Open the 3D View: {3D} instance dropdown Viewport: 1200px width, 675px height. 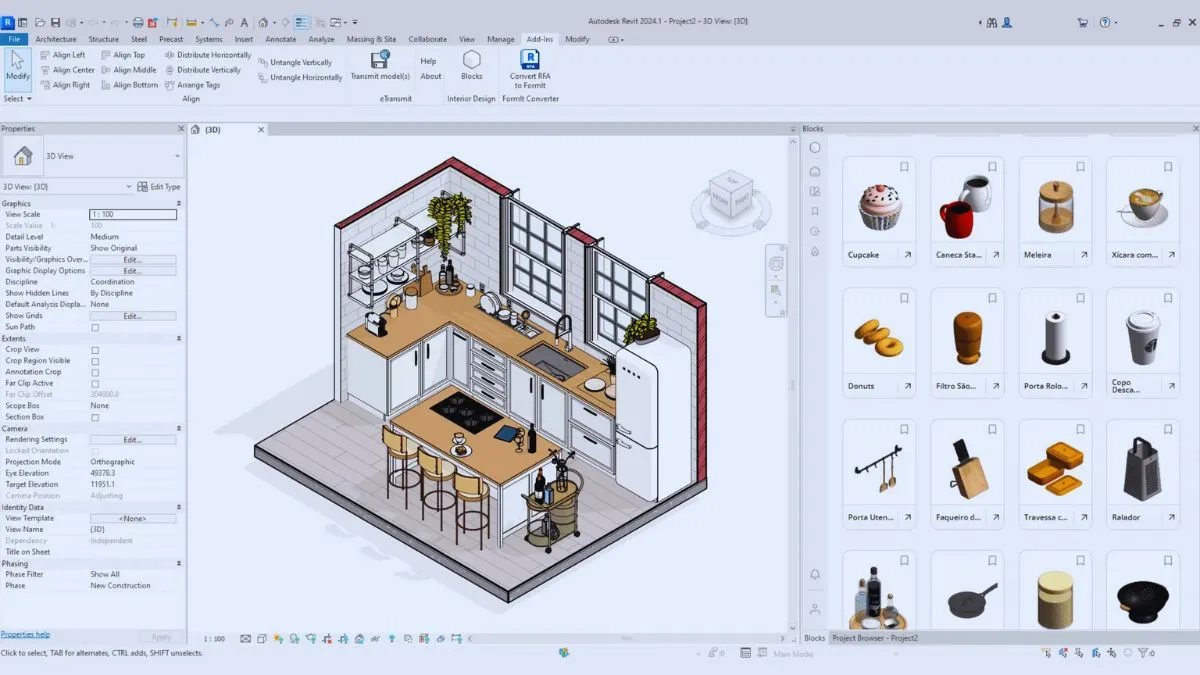pyautogui.click(x=128, y=187)
